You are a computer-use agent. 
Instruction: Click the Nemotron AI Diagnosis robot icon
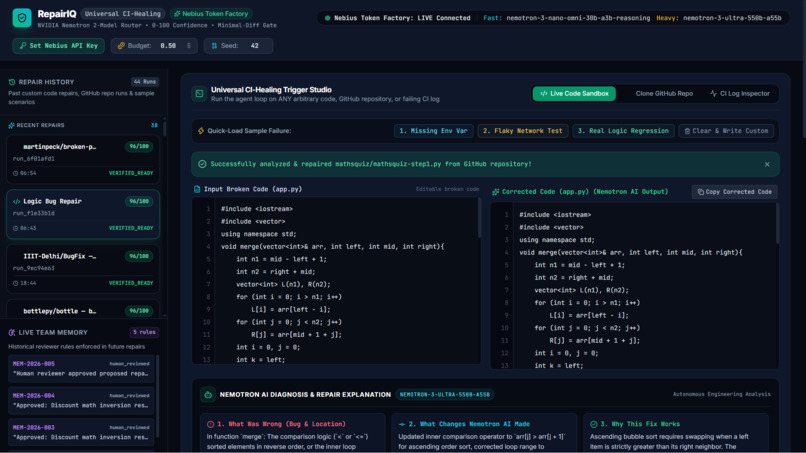tap(208, 395)
